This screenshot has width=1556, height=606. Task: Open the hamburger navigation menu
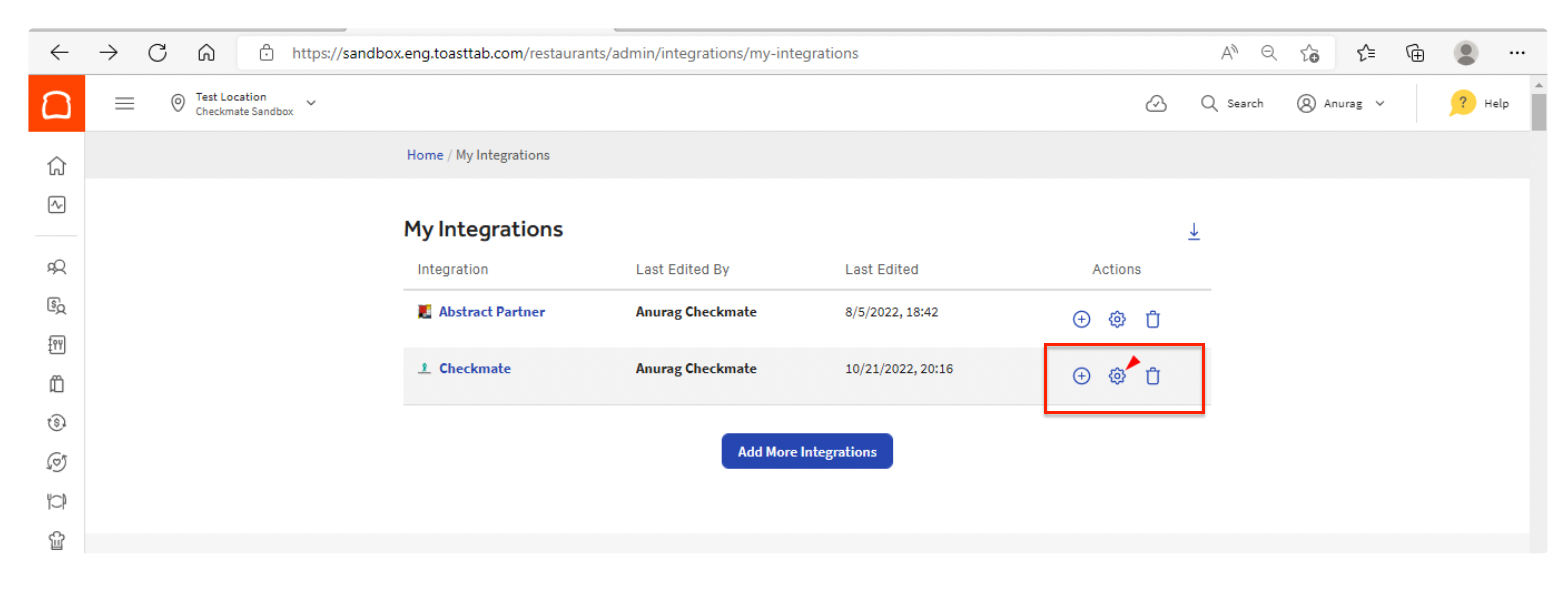(x=125, y=103)
